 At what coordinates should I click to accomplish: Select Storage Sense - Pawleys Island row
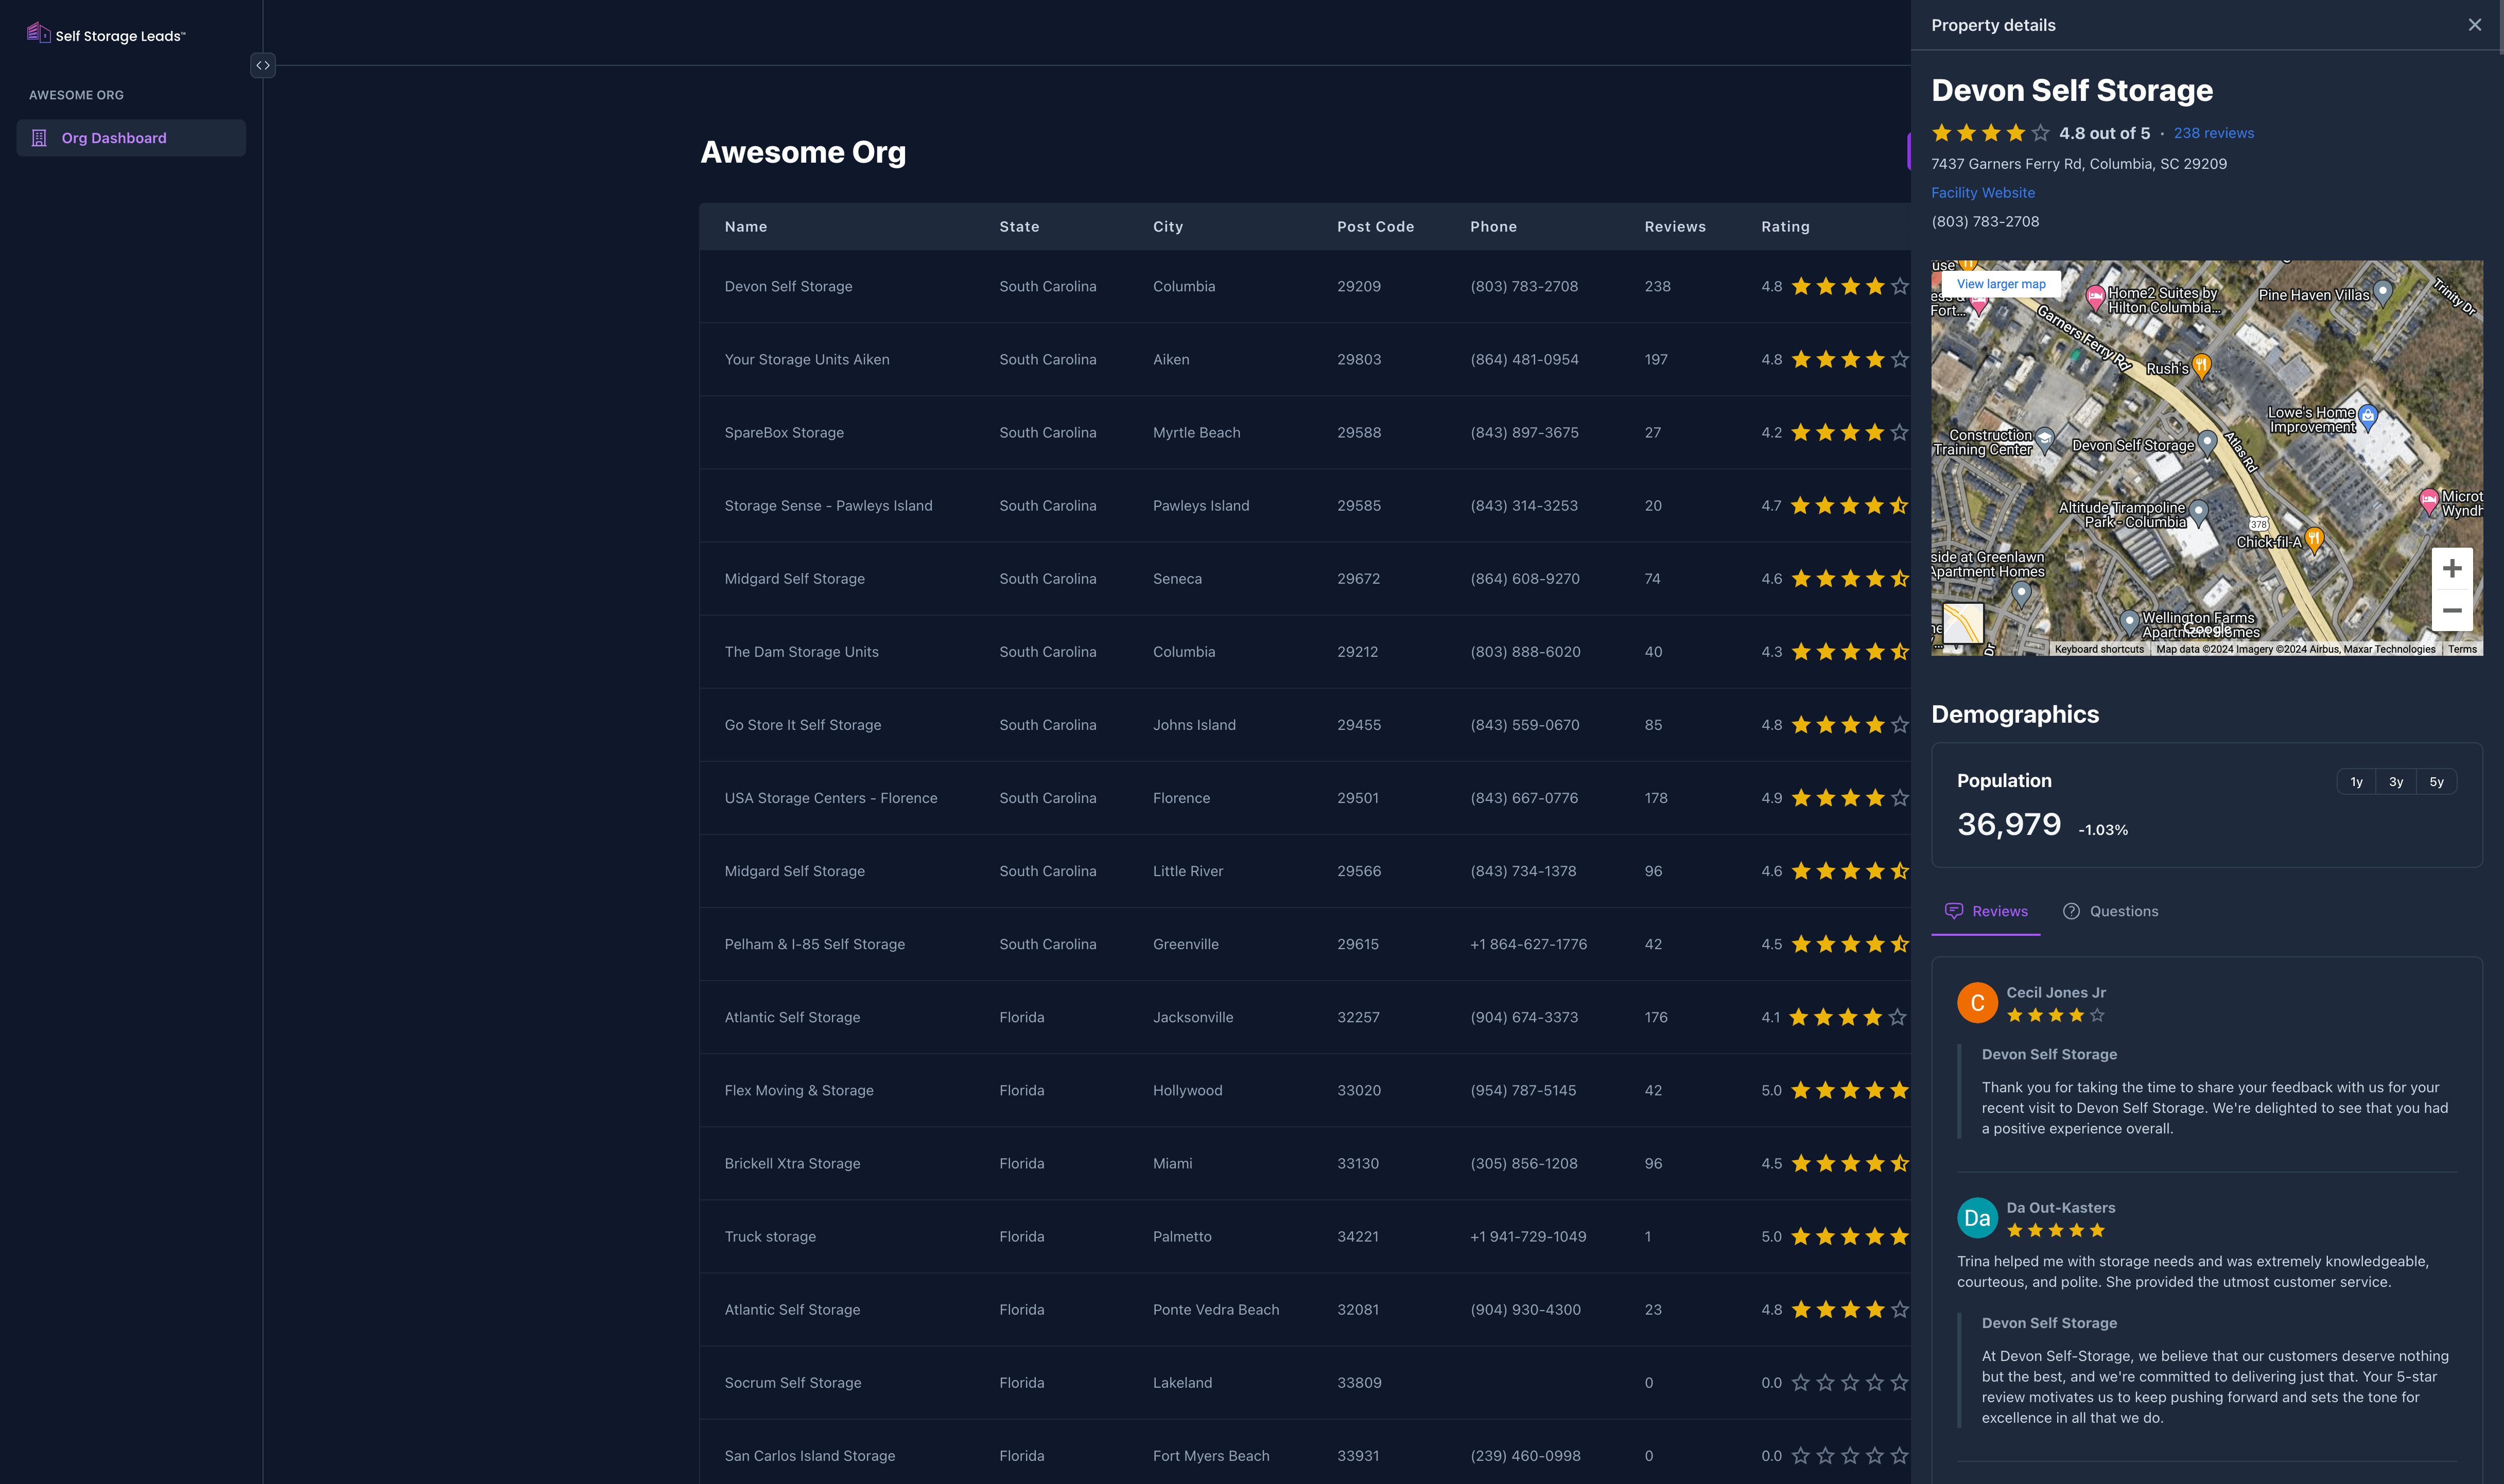1305,505
